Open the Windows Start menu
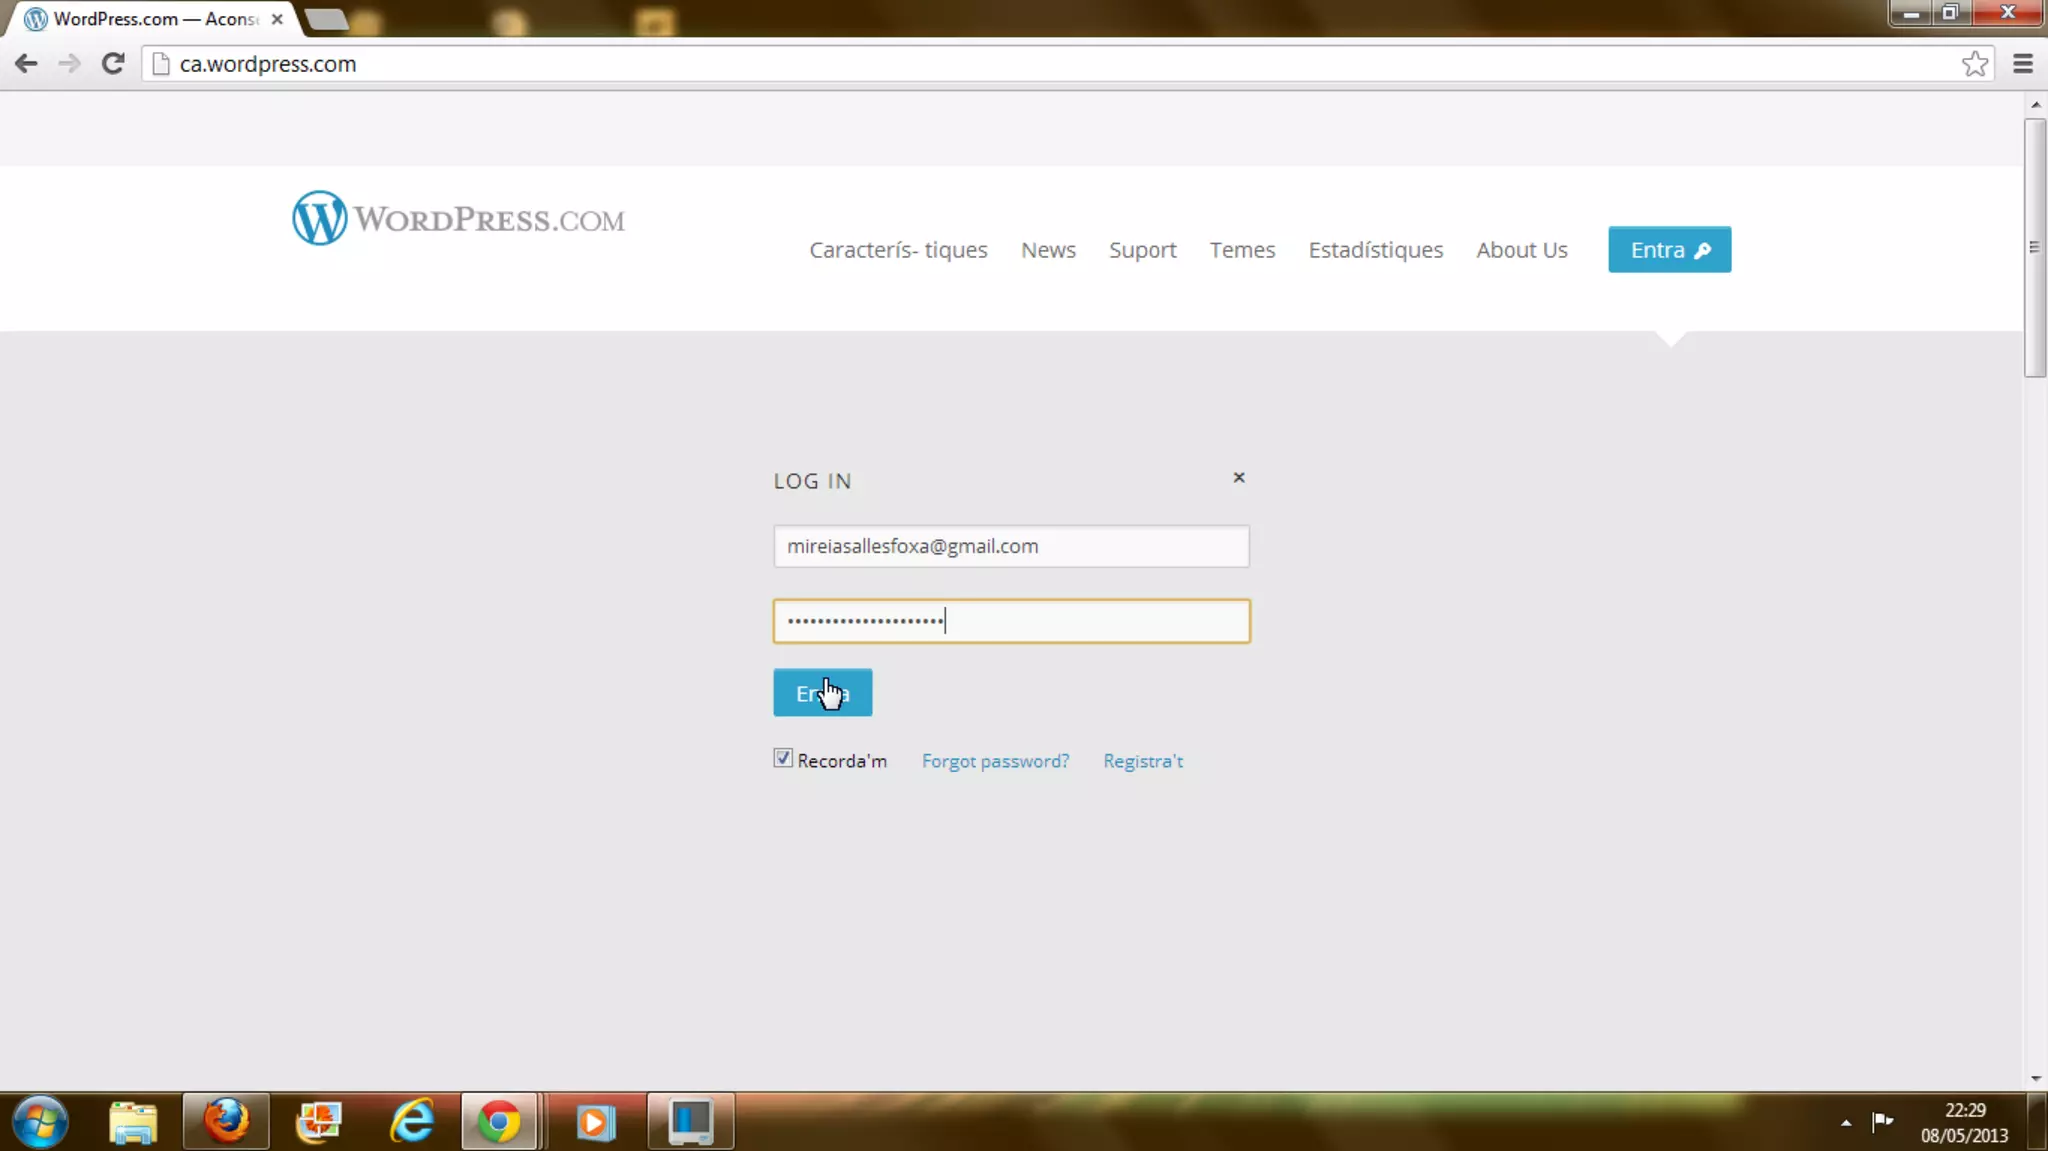Screen dimensions: 2048x1151 [40, 1121]
